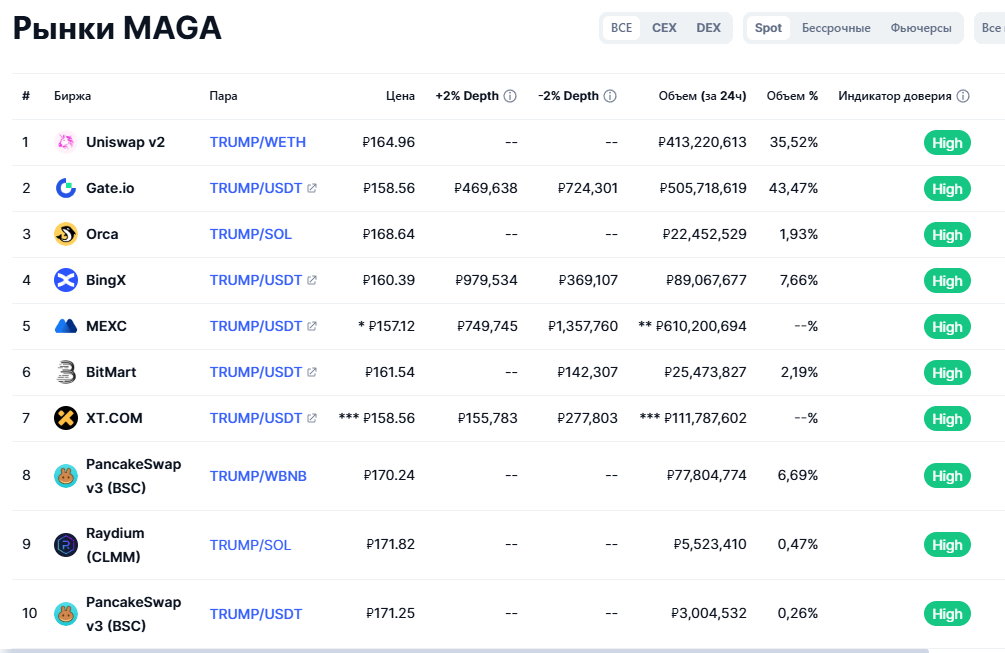The height and width of the screenshot is (653, 1005).
Task: Click the MEXC exchange logo
Action: click(65, 326)
